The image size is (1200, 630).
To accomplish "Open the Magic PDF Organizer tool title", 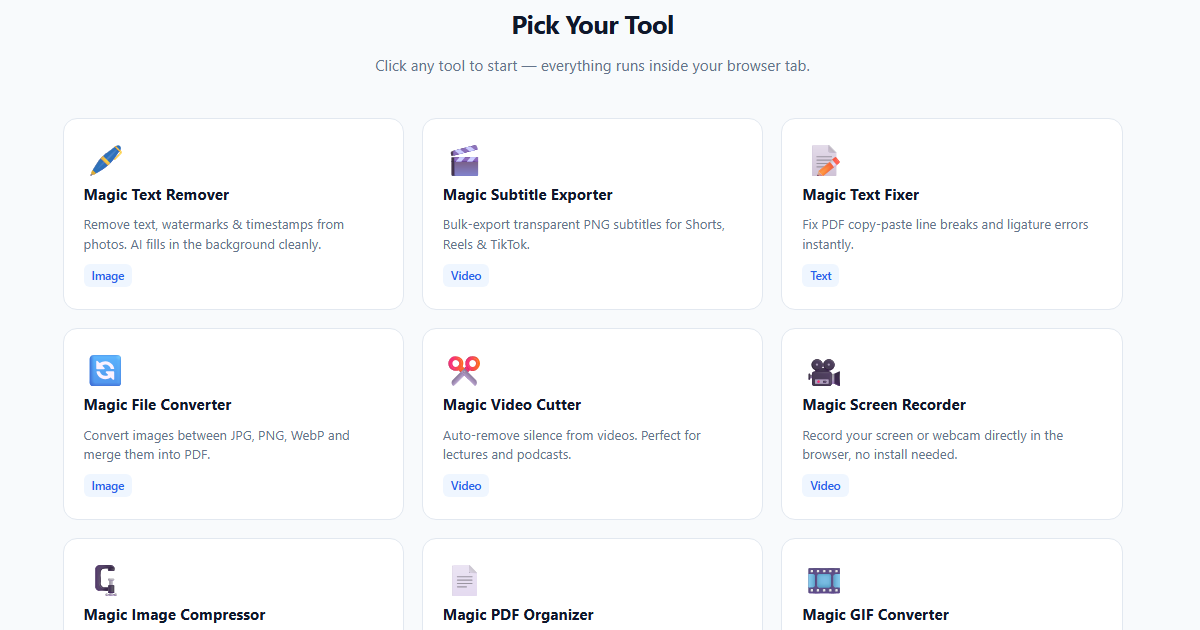I will pos(518,615).
